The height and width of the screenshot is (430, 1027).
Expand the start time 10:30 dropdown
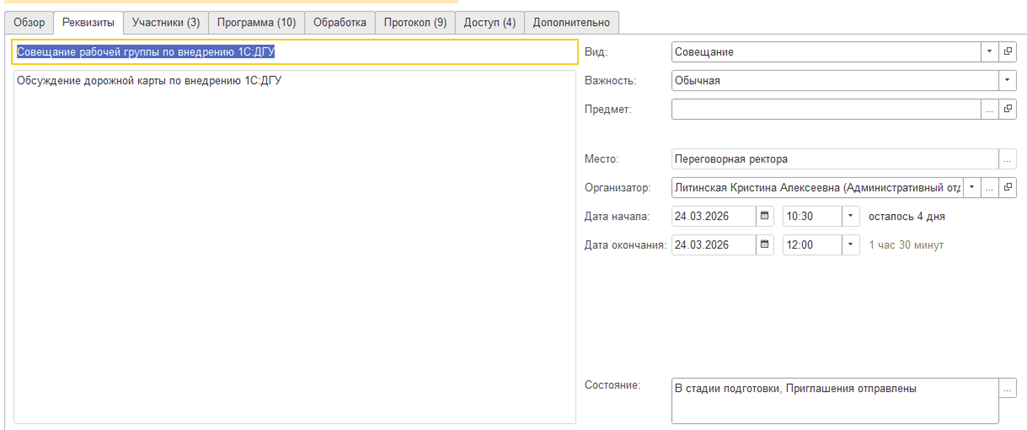coord(850,215)
